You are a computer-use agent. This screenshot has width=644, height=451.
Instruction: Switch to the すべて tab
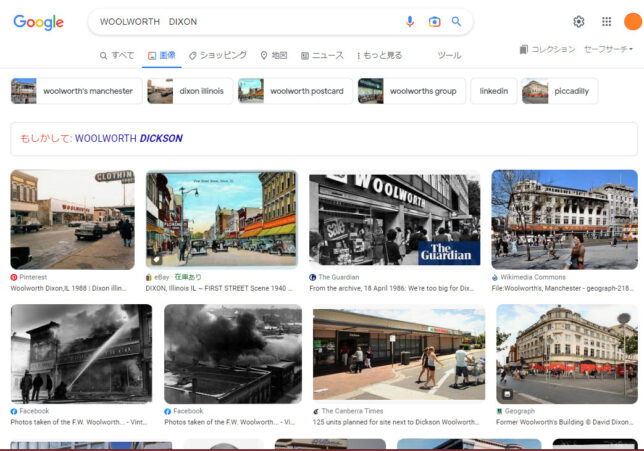[117, 55]
